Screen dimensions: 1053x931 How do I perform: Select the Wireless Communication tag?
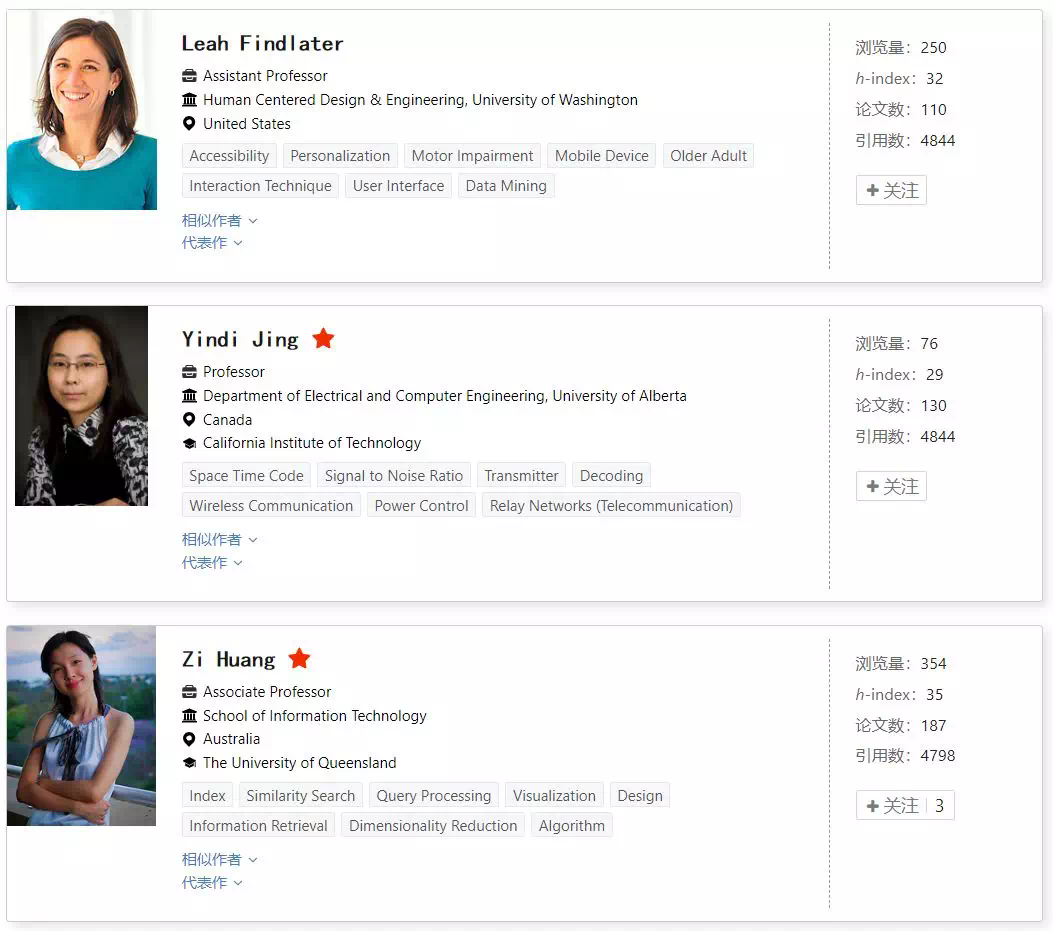271,505
